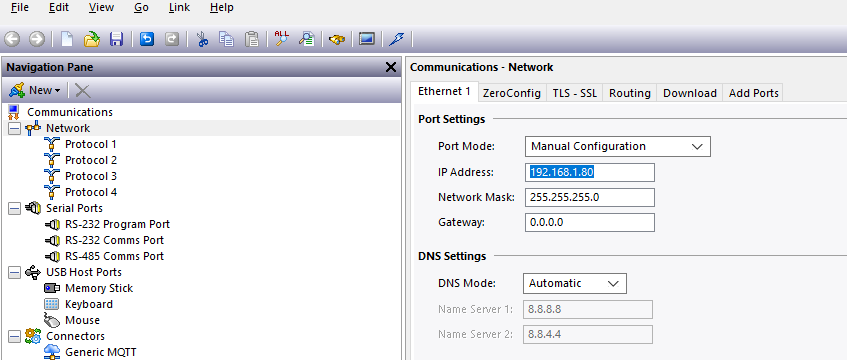Click the New item icon in Navigation Pane

tap(17, 90)
